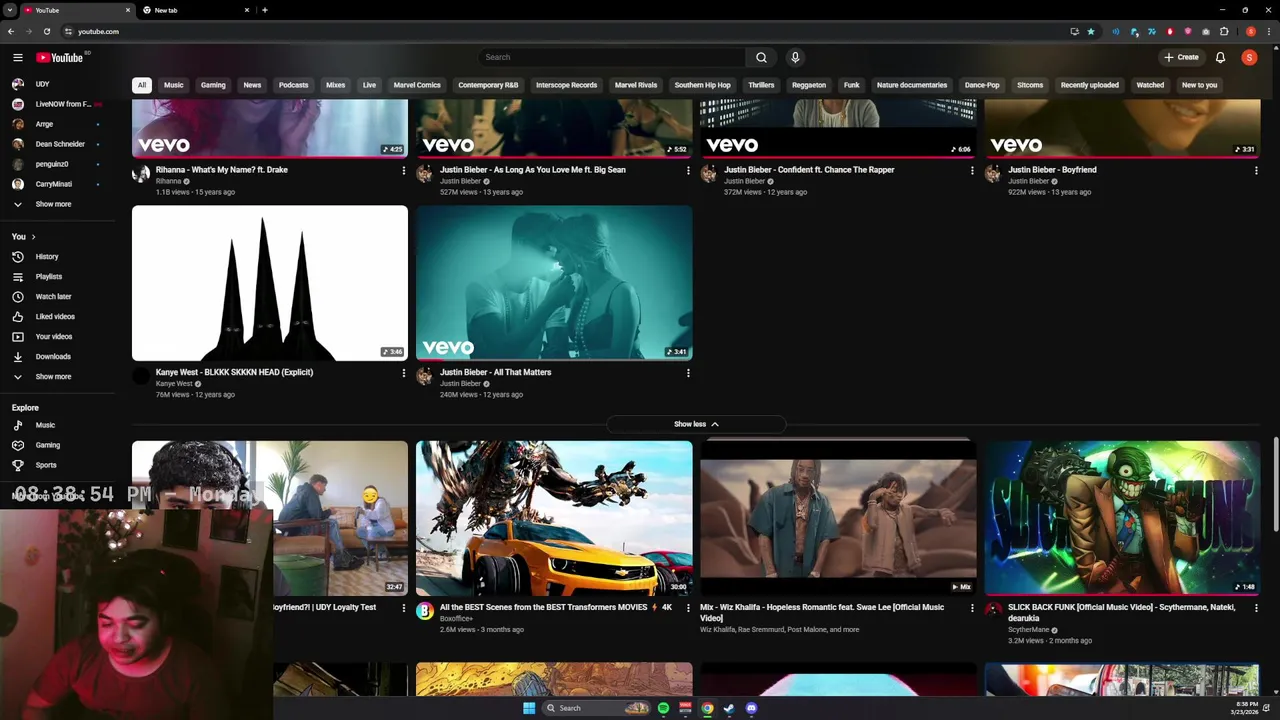Open Wiz Khalifa Hopeless Romantic mix title

pos(822,612)
